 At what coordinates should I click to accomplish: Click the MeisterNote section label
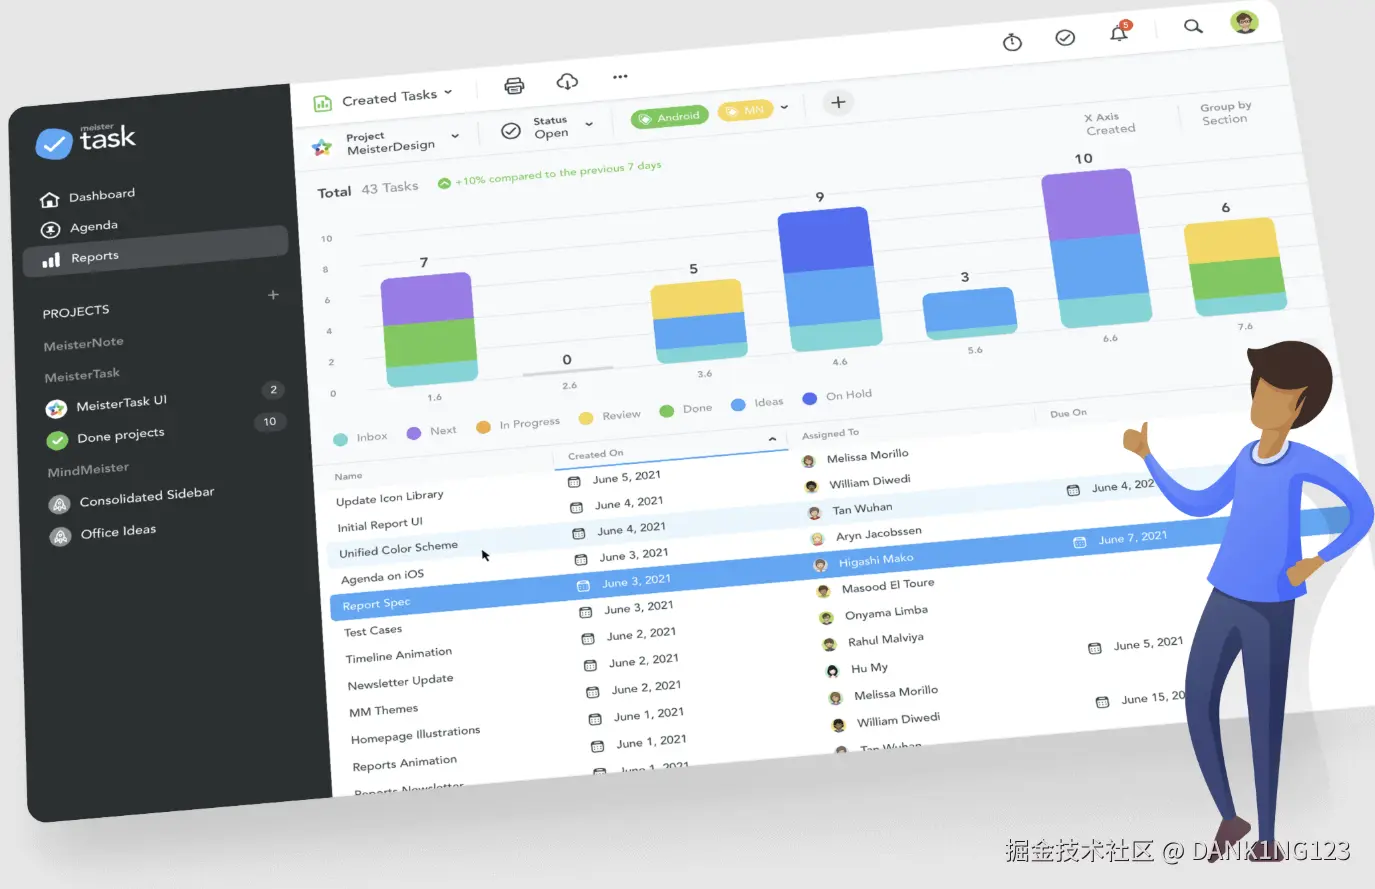(84, 343)
